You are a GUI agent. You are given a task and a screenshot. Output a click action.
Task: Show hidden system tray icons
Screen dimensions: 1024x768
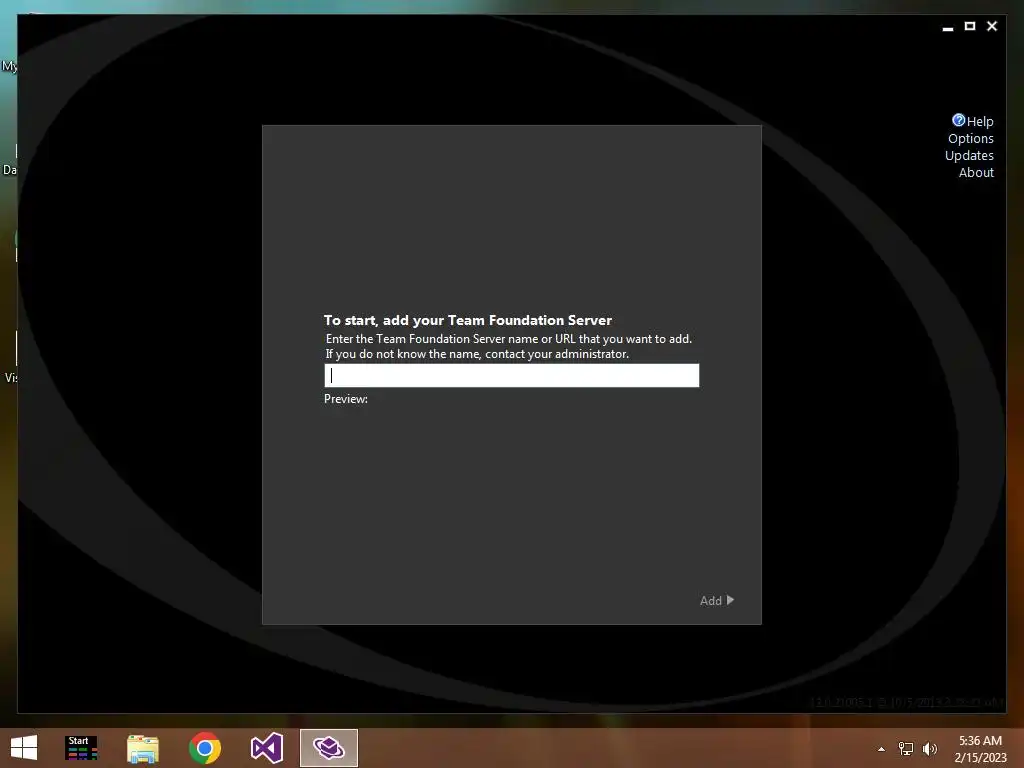(881, 749)
